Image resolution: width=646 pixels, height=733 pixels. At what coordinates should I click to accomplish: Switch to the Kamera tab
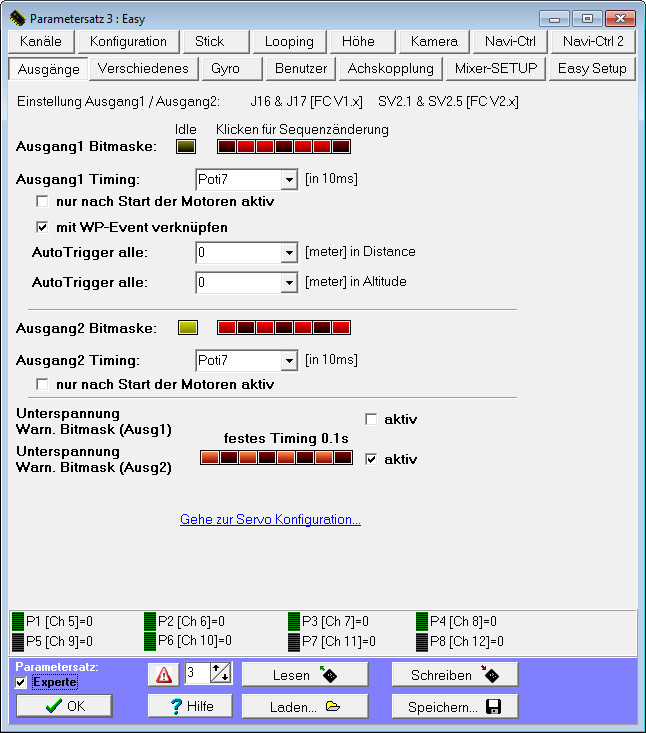pyautogui.click(x=434, y=41)
